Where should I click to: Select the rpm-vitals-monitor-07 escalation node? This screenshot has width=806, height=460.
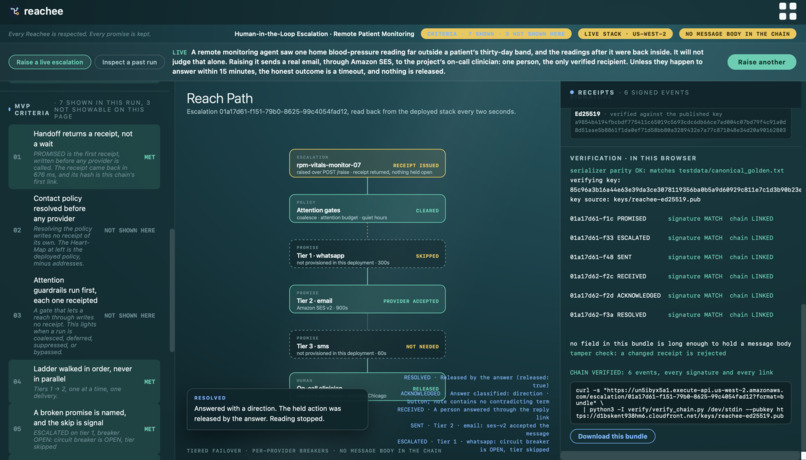367,163
